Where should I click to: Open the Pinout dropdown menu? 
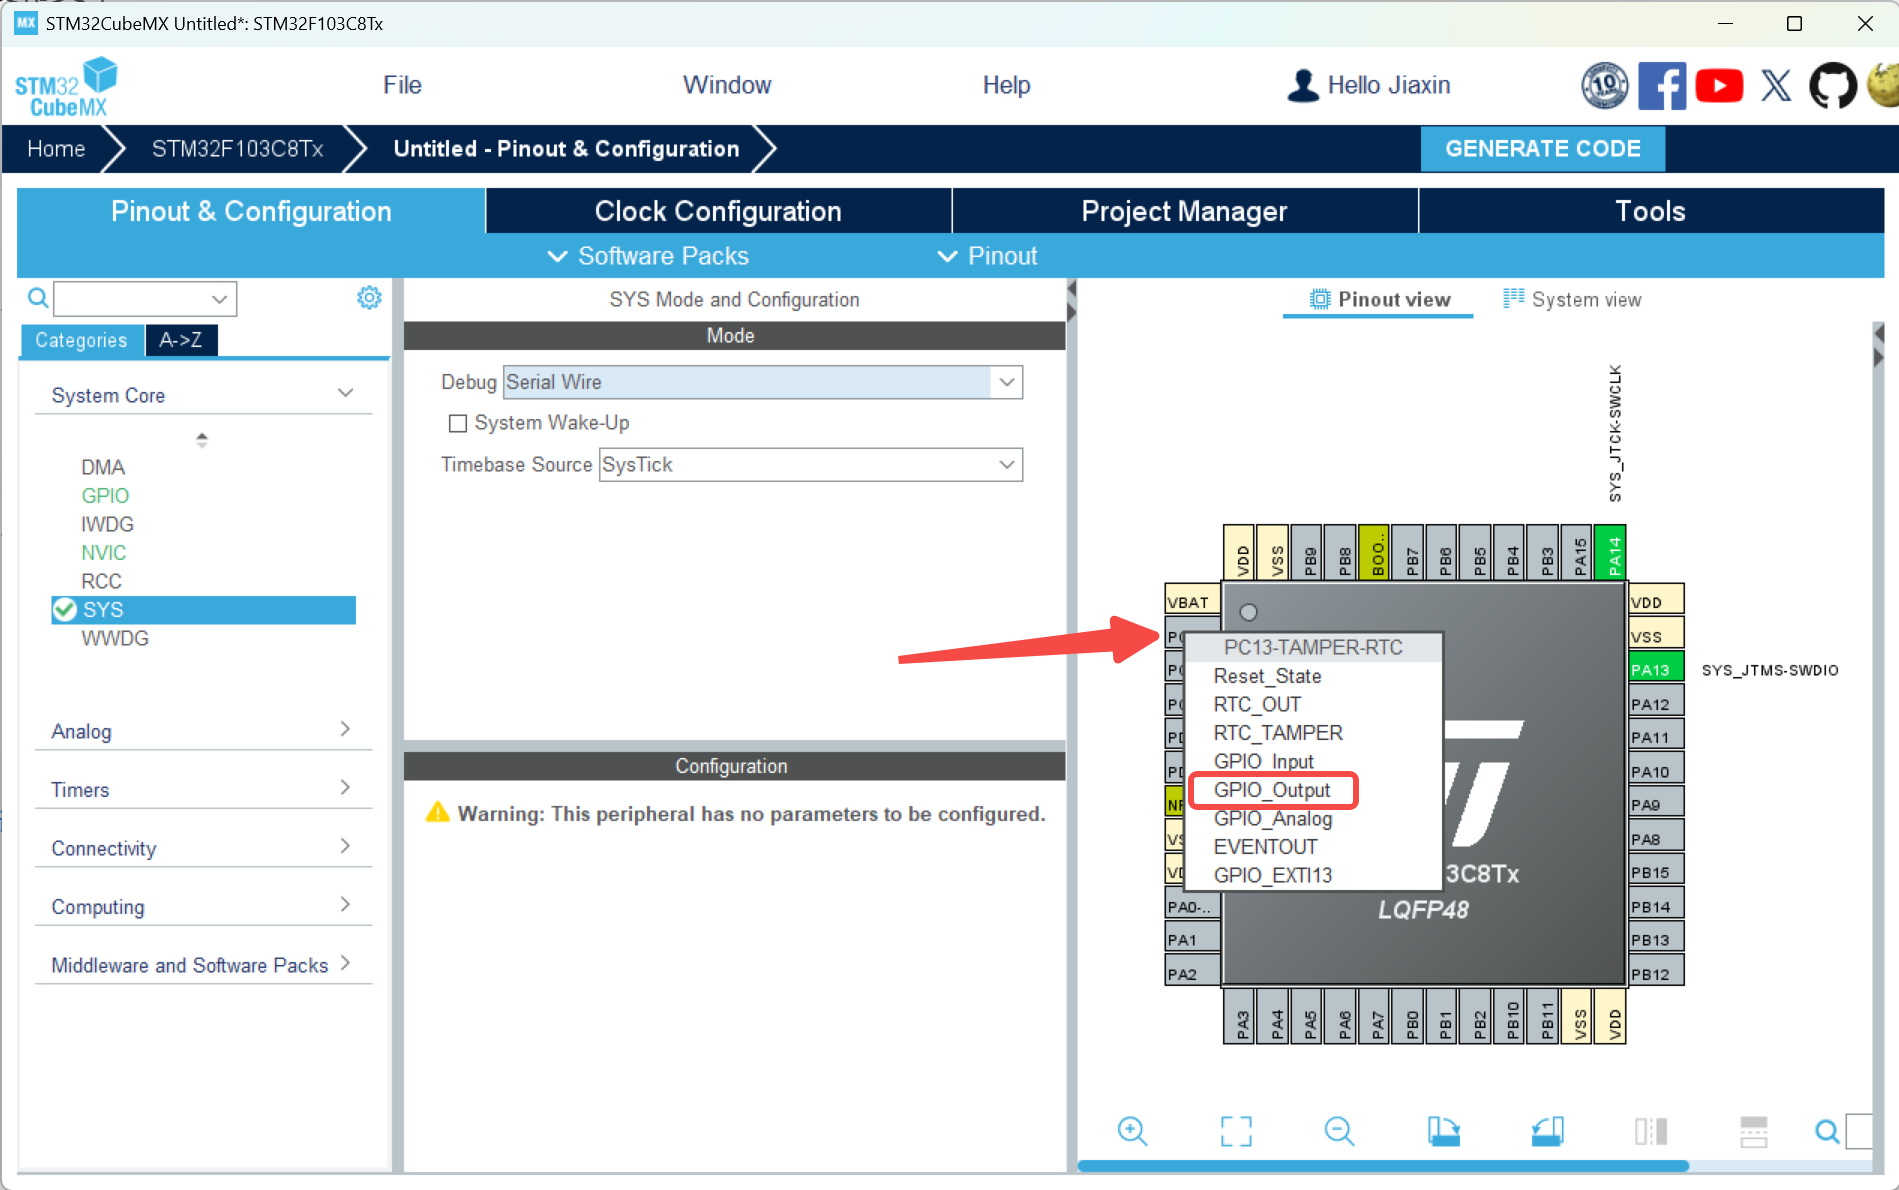987,256
